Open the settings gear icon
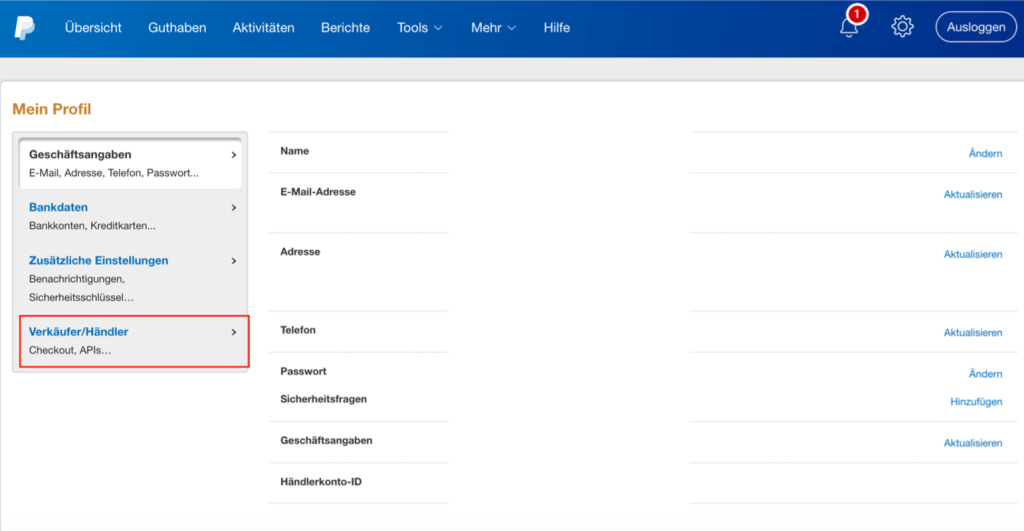1024x531 pixels. (x=903, y=27)
